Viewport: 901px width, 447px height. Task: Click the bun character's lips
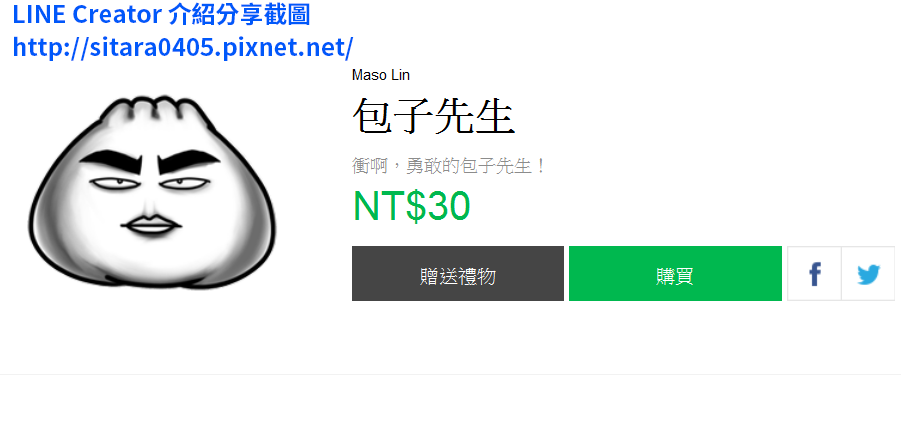coord(151,224)
